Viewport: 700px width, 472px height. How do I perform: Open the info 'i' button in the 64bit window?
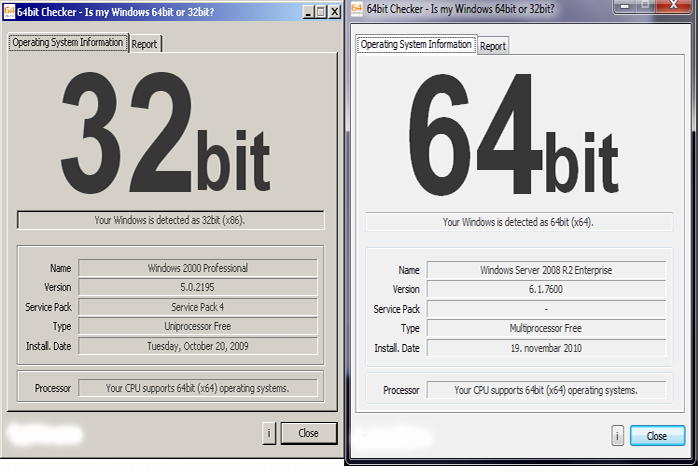(617, 436)
